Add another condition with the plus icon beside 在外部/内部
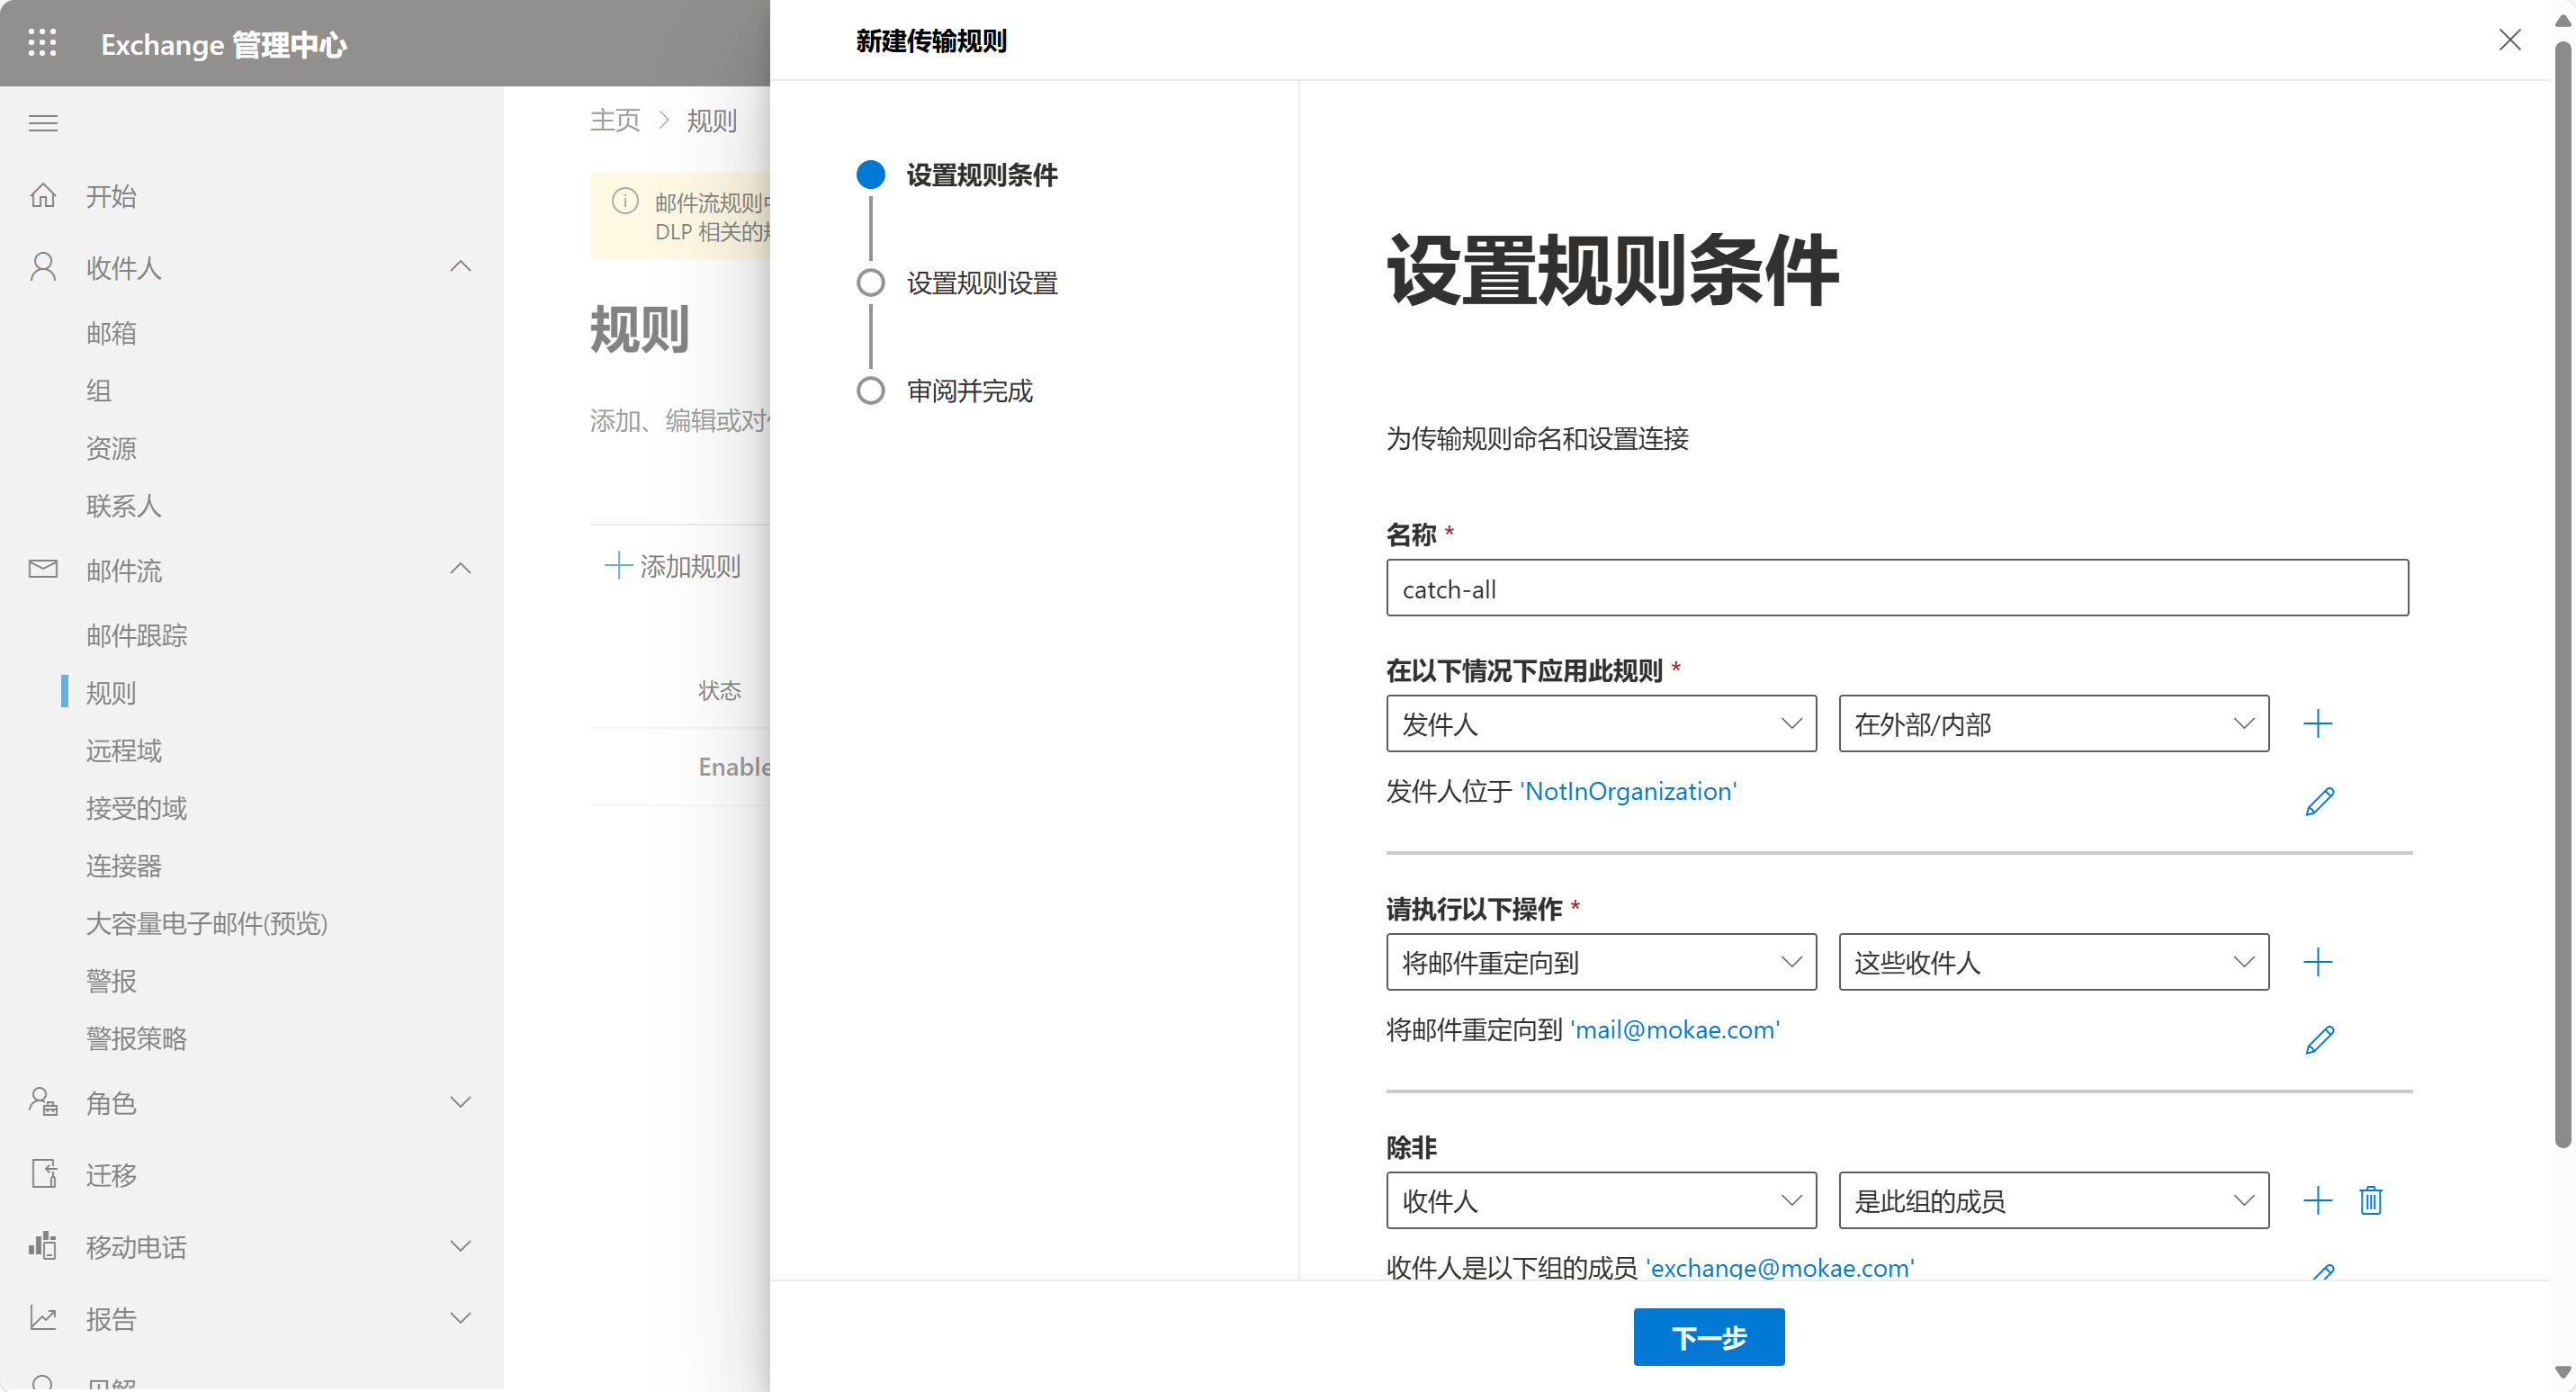Screen dimensions: 2576x1392 (2318, 723)
